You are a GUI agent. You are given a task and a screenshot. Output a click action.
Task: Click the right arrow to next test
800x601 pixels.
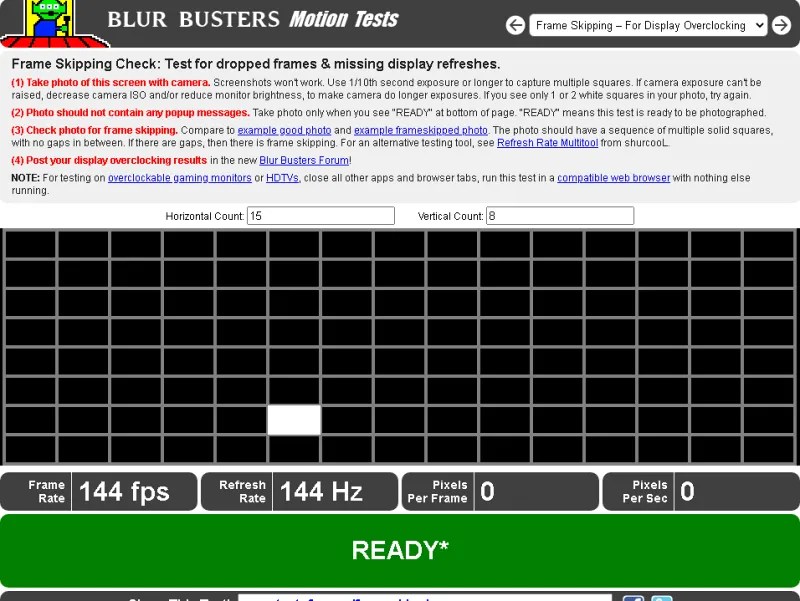pos(782,25)
